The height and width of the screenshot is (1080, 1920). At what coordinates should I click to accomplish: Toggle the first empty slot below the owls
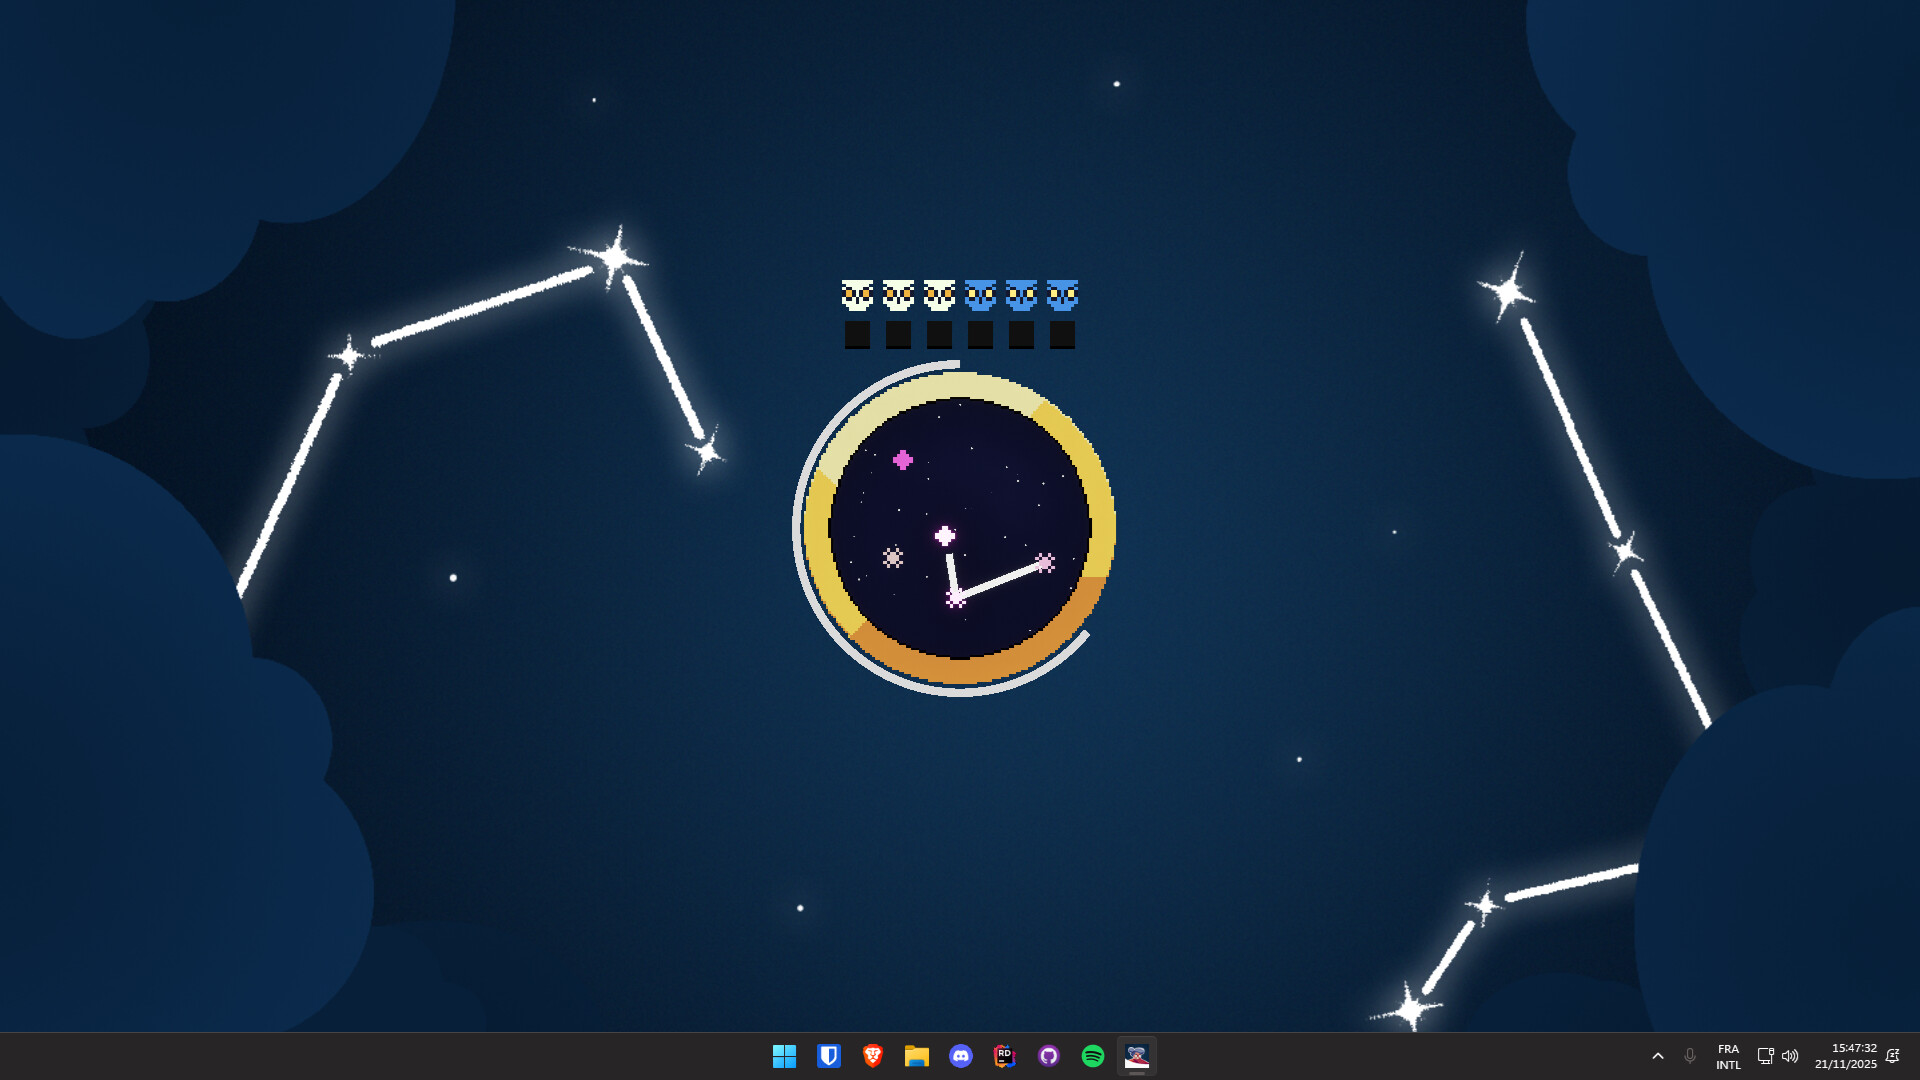(857, 335)
